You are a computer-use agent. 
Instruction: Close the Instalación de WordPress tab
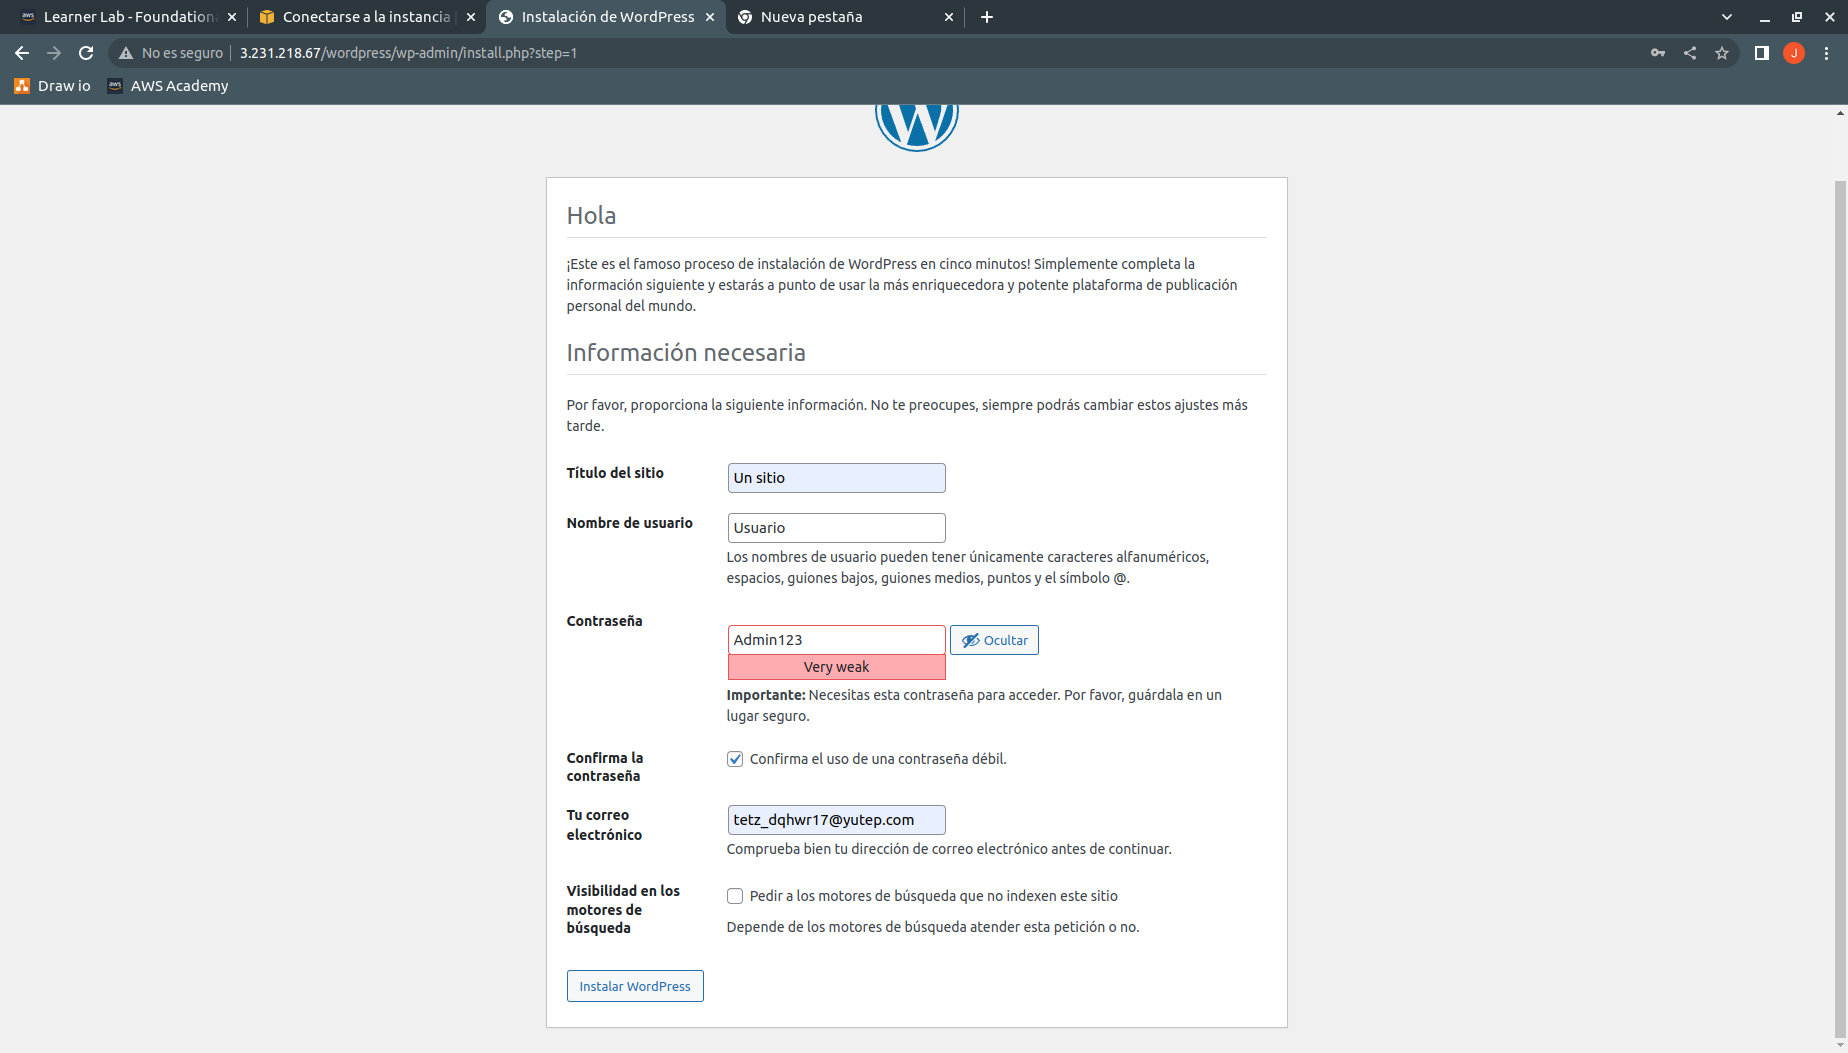(710, 17)
